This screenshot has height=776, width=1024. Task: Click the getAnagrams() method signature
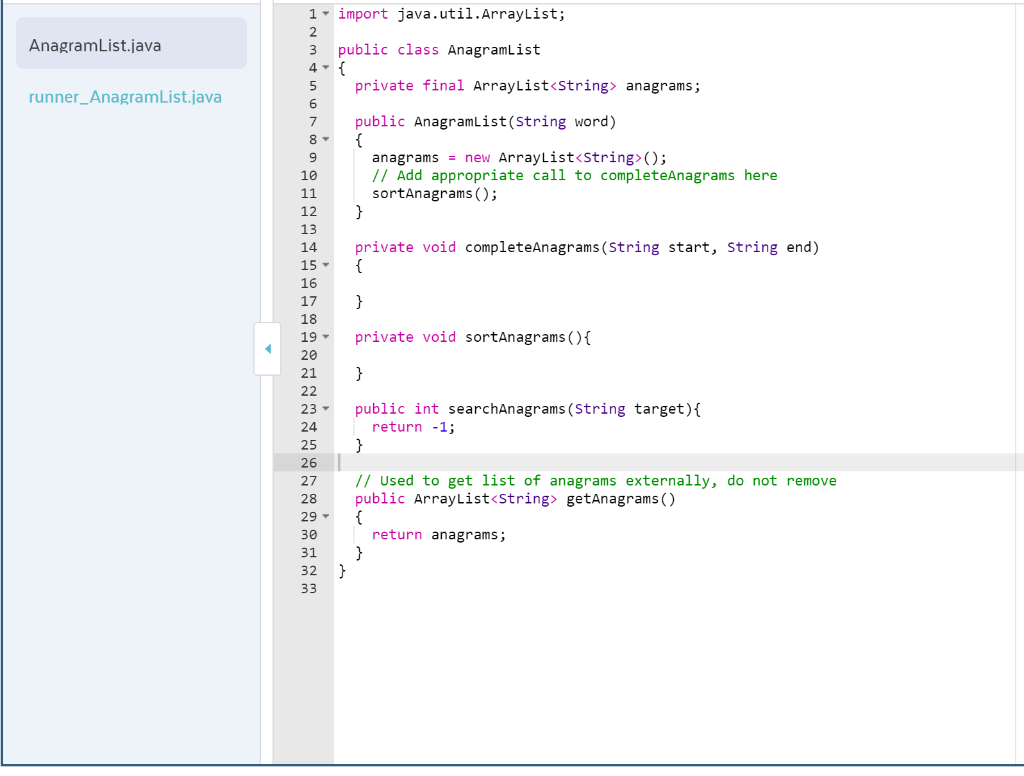click(x=515, y=499)
